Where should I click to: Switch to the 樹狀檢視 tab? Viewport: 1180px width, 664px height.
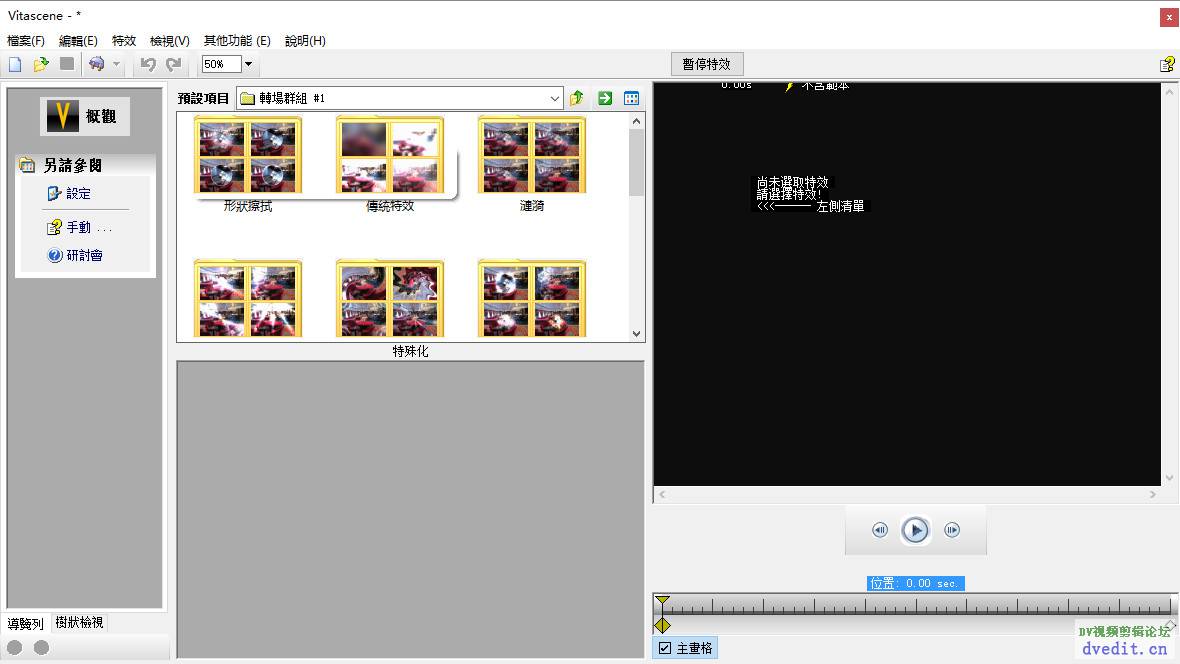click(80, 623)
